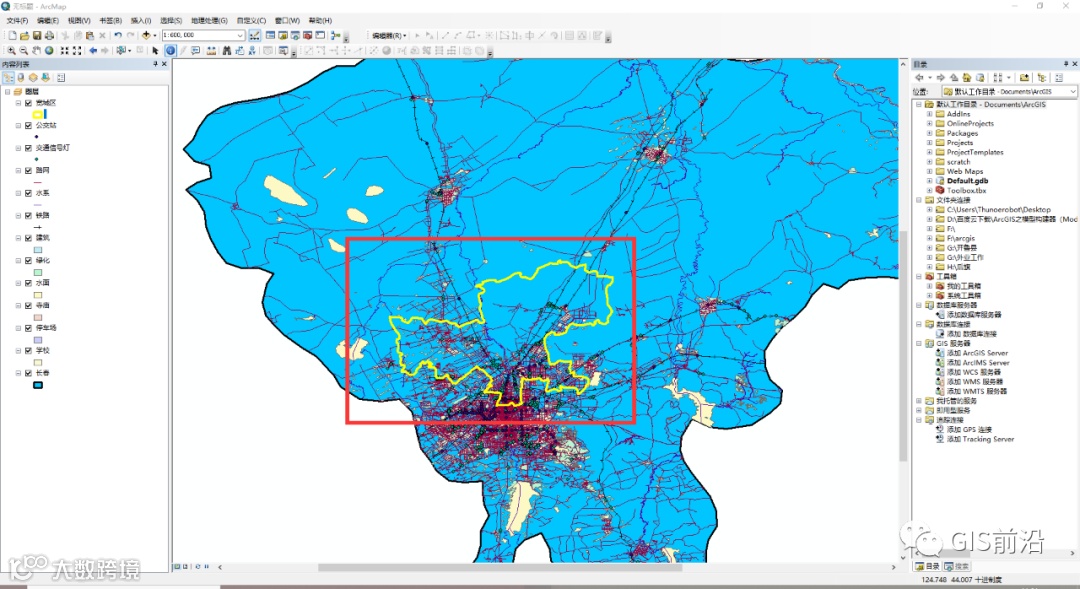This screenshot has width=1080, height=589.
Task: Open the Editor toolbar icon
Action: click(255, 35)
